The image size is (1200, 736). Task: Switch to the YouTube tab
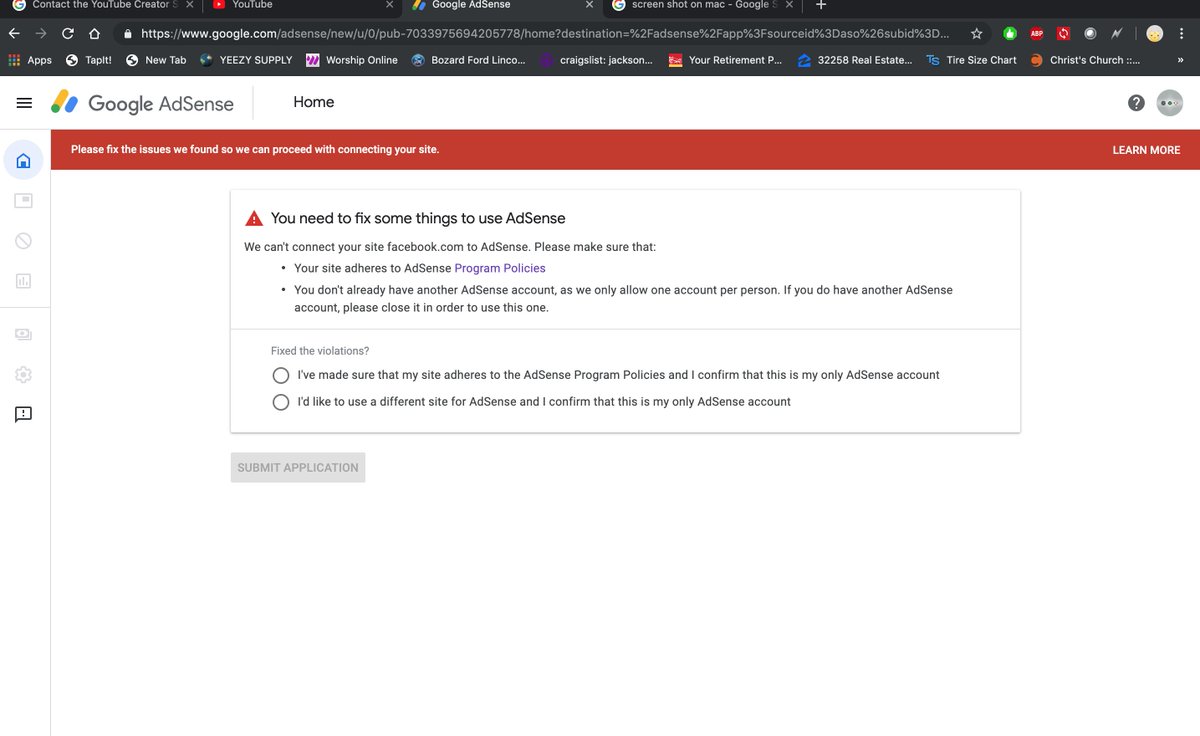point(300,5)
